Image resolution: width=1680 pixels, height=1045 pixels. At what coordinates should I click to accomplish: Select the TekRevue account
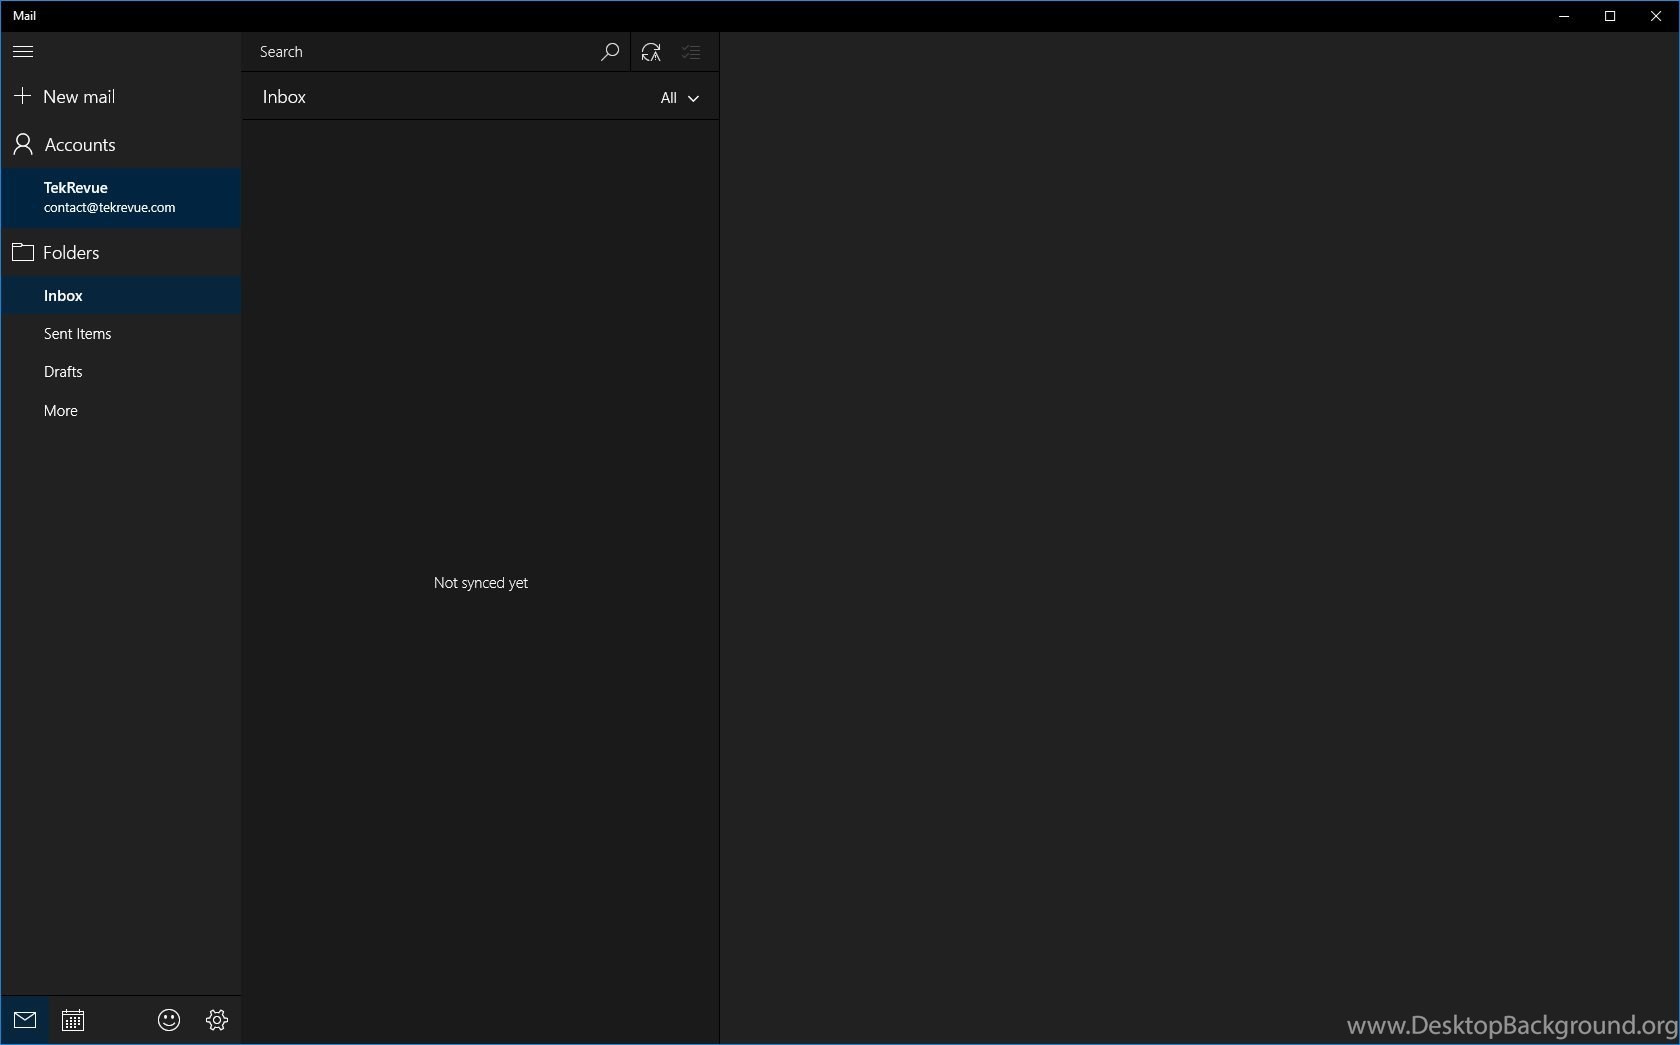121,198
